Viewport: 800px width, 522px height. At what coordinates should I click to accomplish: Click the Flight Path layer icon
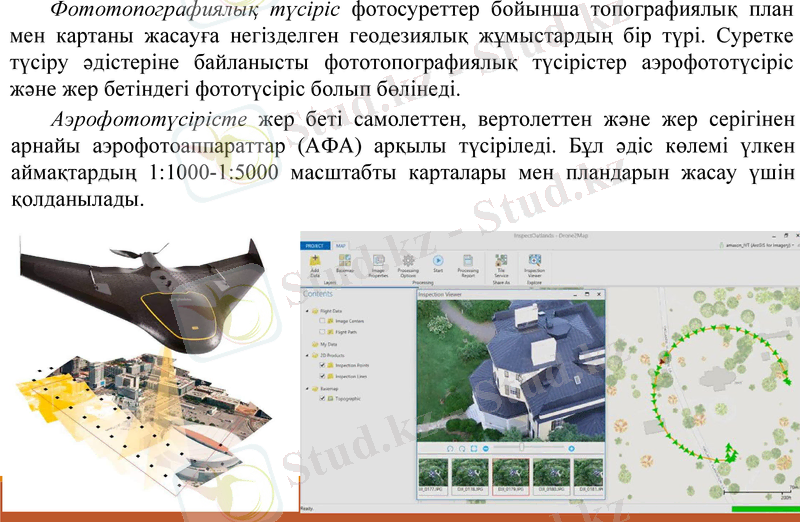click(x=331, y=332)
